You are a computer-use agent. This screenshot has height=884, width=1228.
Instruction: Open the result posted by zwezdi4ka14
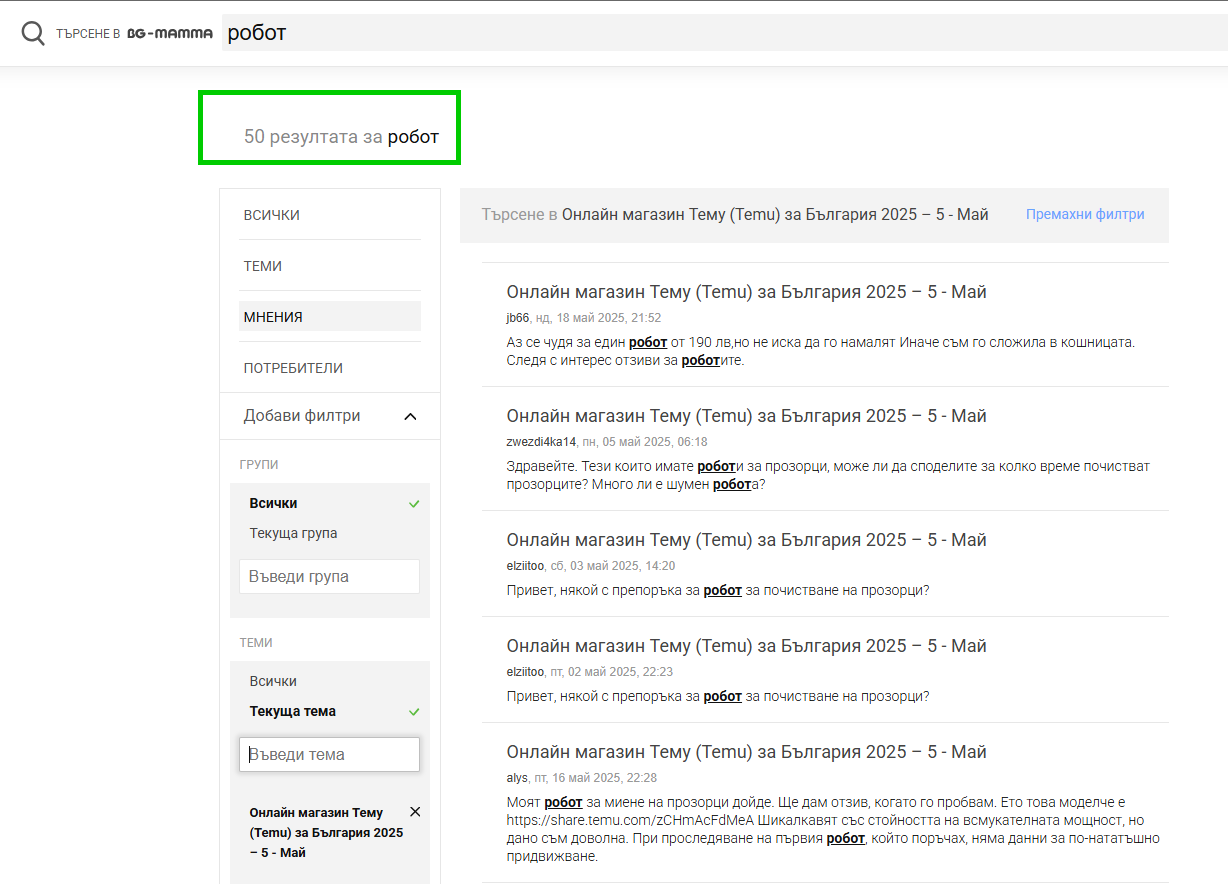(x=746, y=416)
